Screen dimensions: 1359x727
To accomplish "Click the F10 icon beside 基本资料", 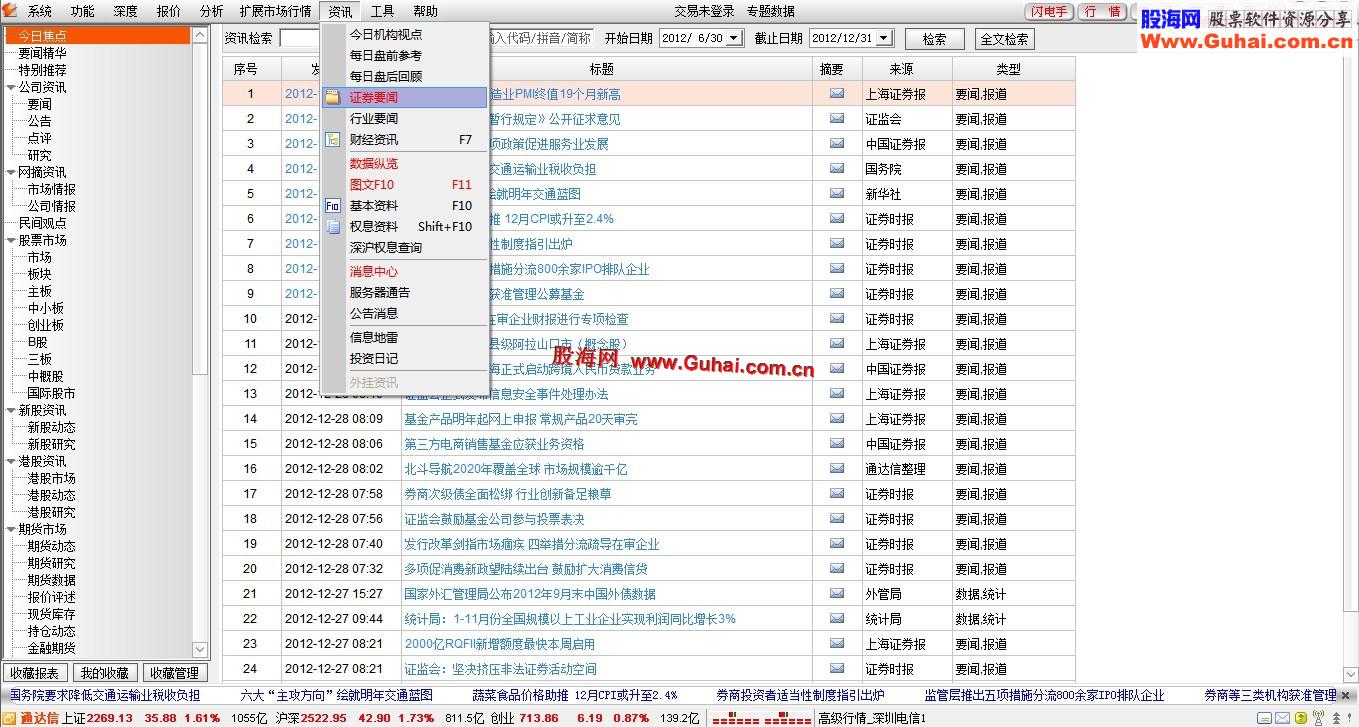I will (x=333, y=206).
